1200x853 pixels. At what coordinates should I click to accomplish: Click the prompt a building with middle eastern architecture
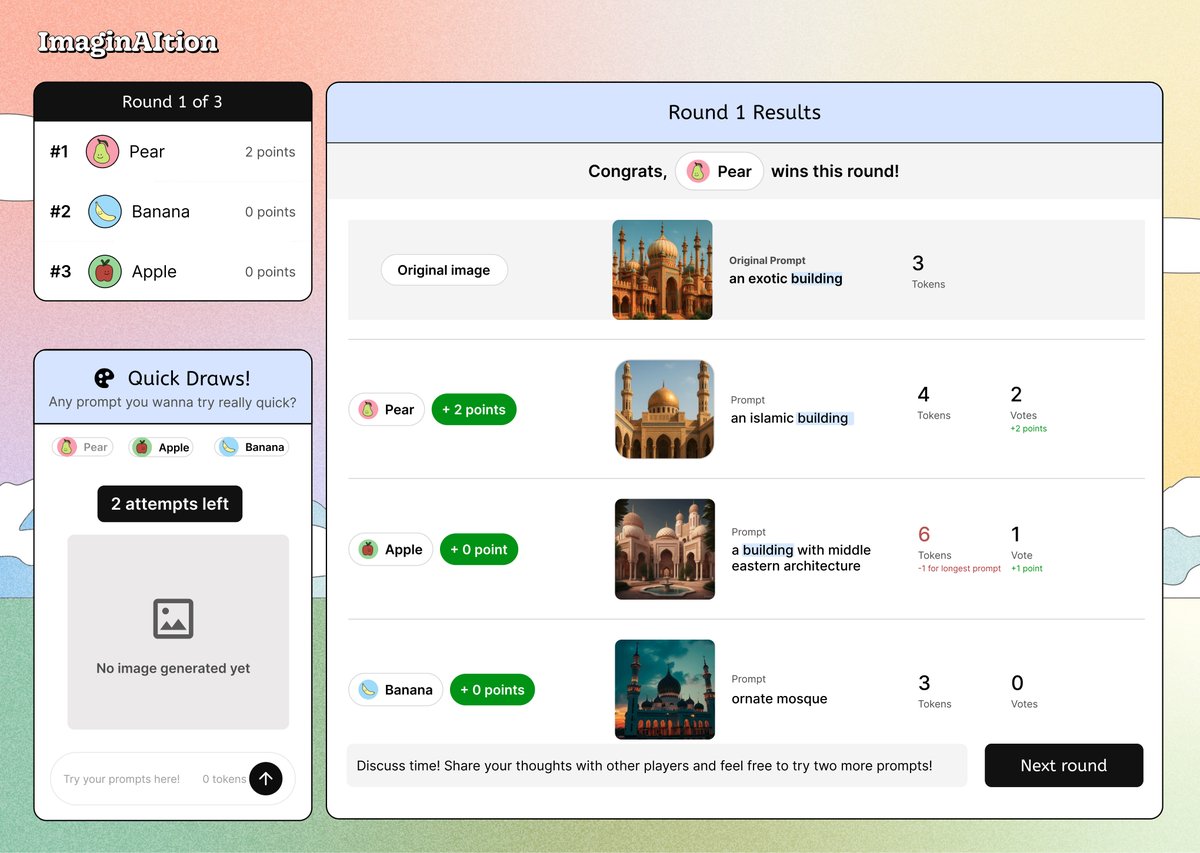point(801,558)
